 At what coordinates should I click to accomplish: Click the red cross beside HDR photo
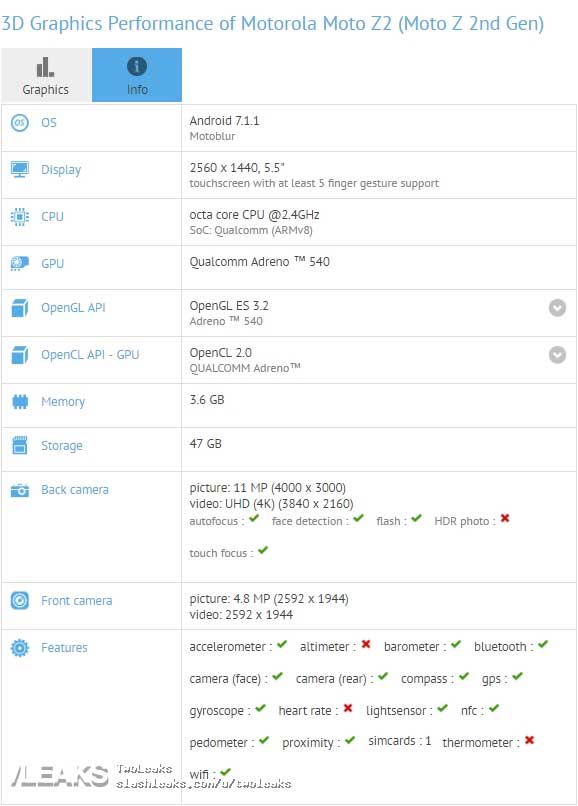505,518
